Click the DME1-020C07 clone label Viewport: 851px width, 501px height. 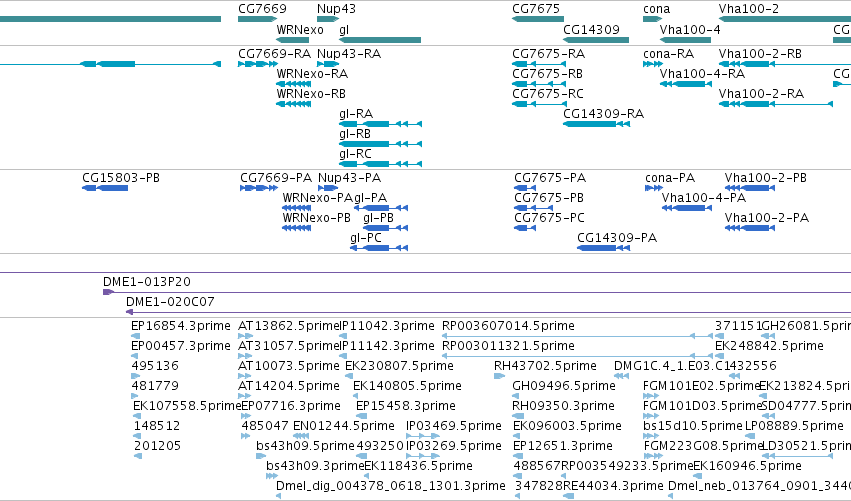point(170,302)
